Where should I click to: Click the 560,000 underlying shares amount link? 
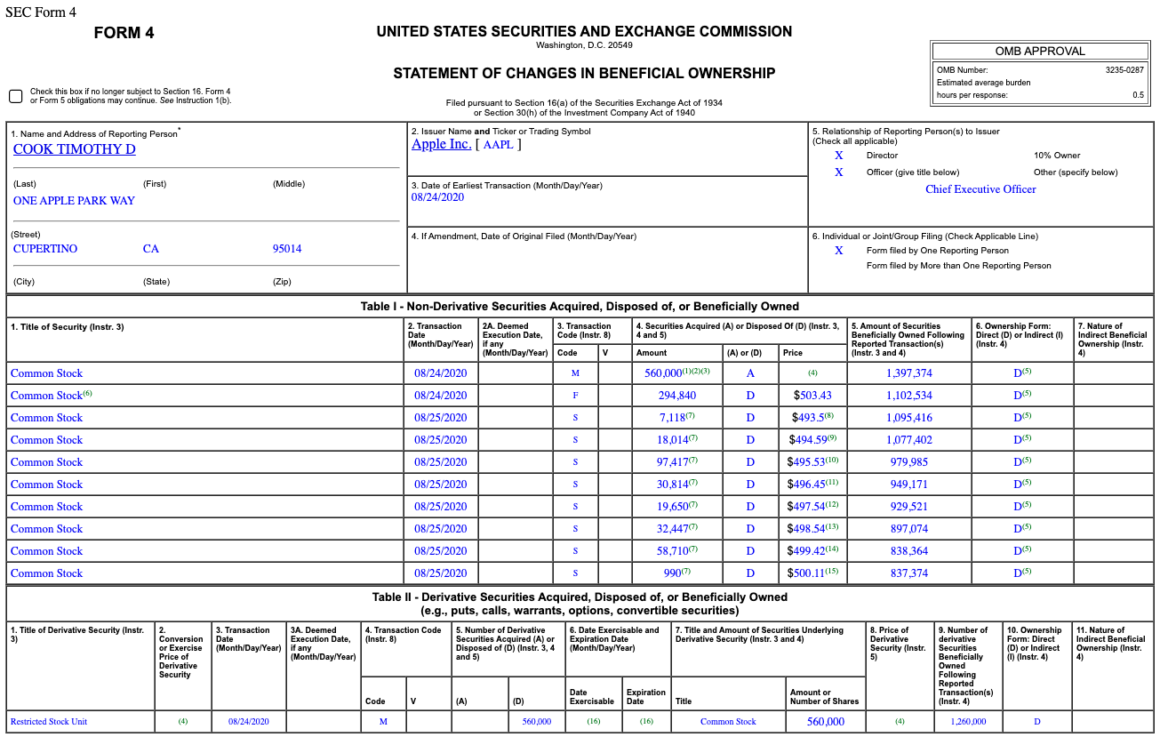click(x=824, y=720)
